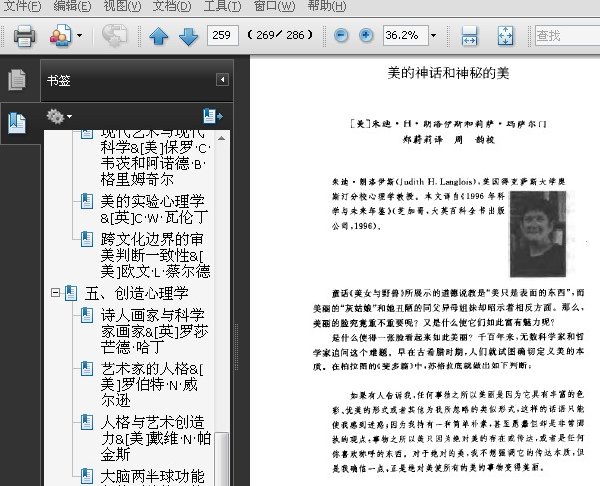Click the Print icon in toolbar

(24, 36)
